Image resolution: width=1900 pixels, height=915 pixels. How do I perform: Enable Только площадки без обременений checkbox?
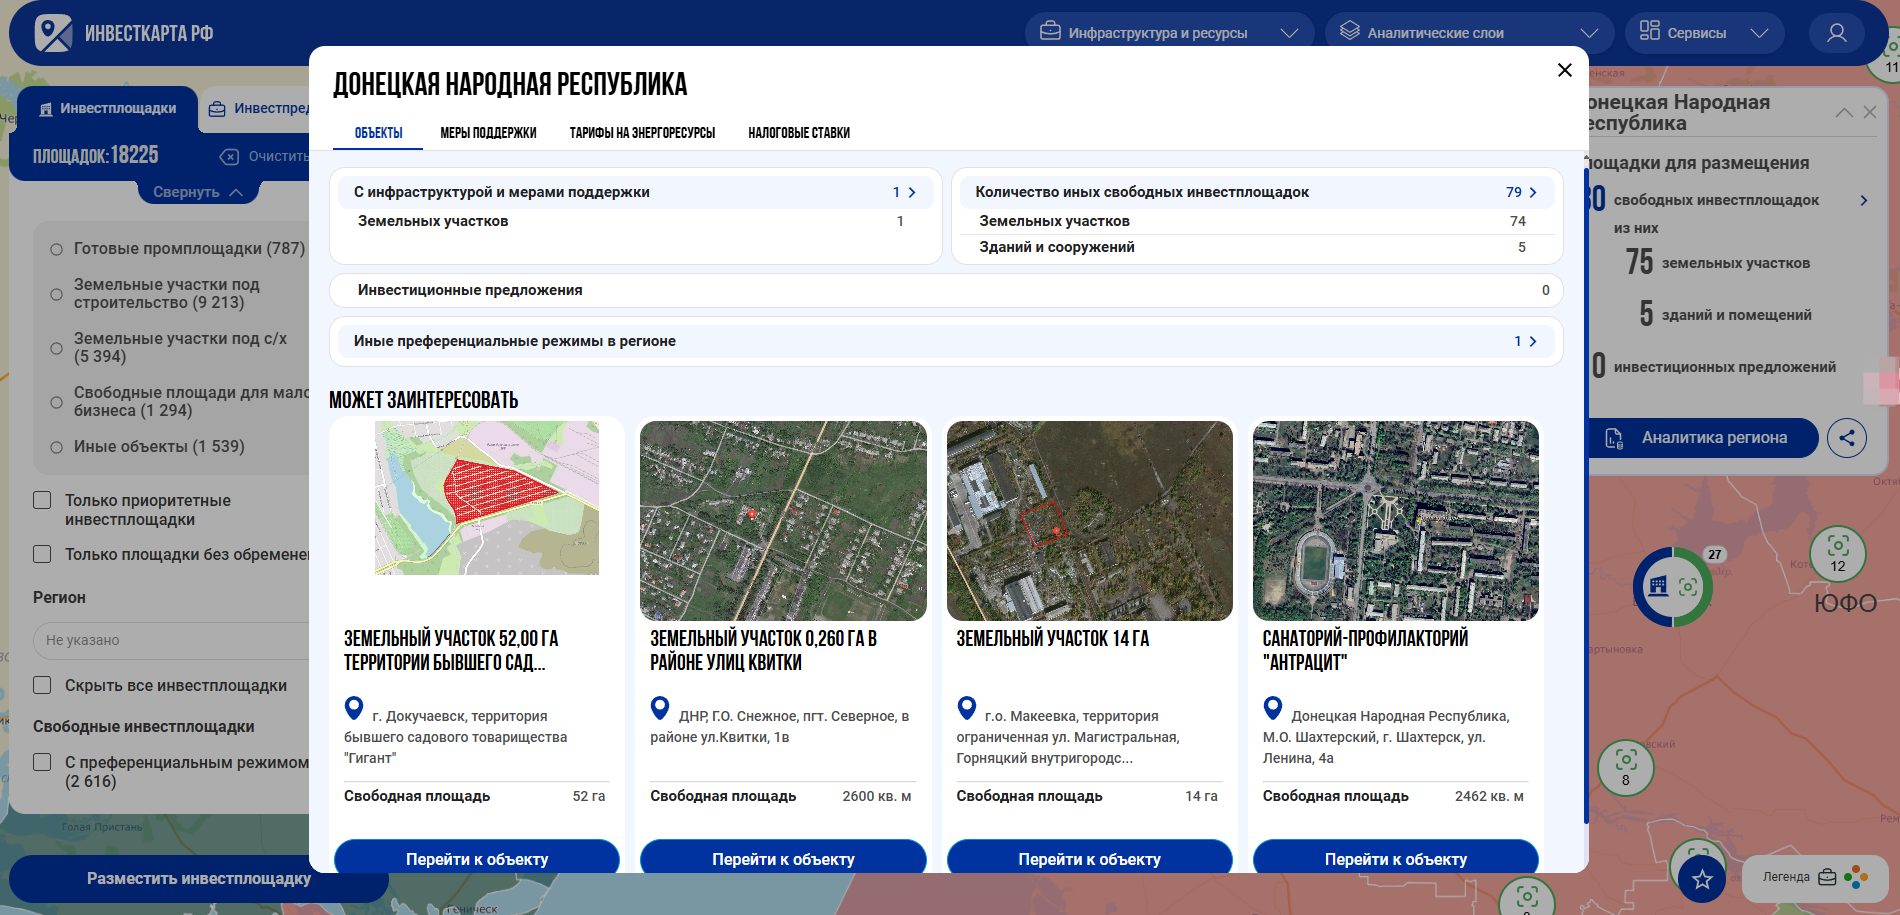[42, 554]
